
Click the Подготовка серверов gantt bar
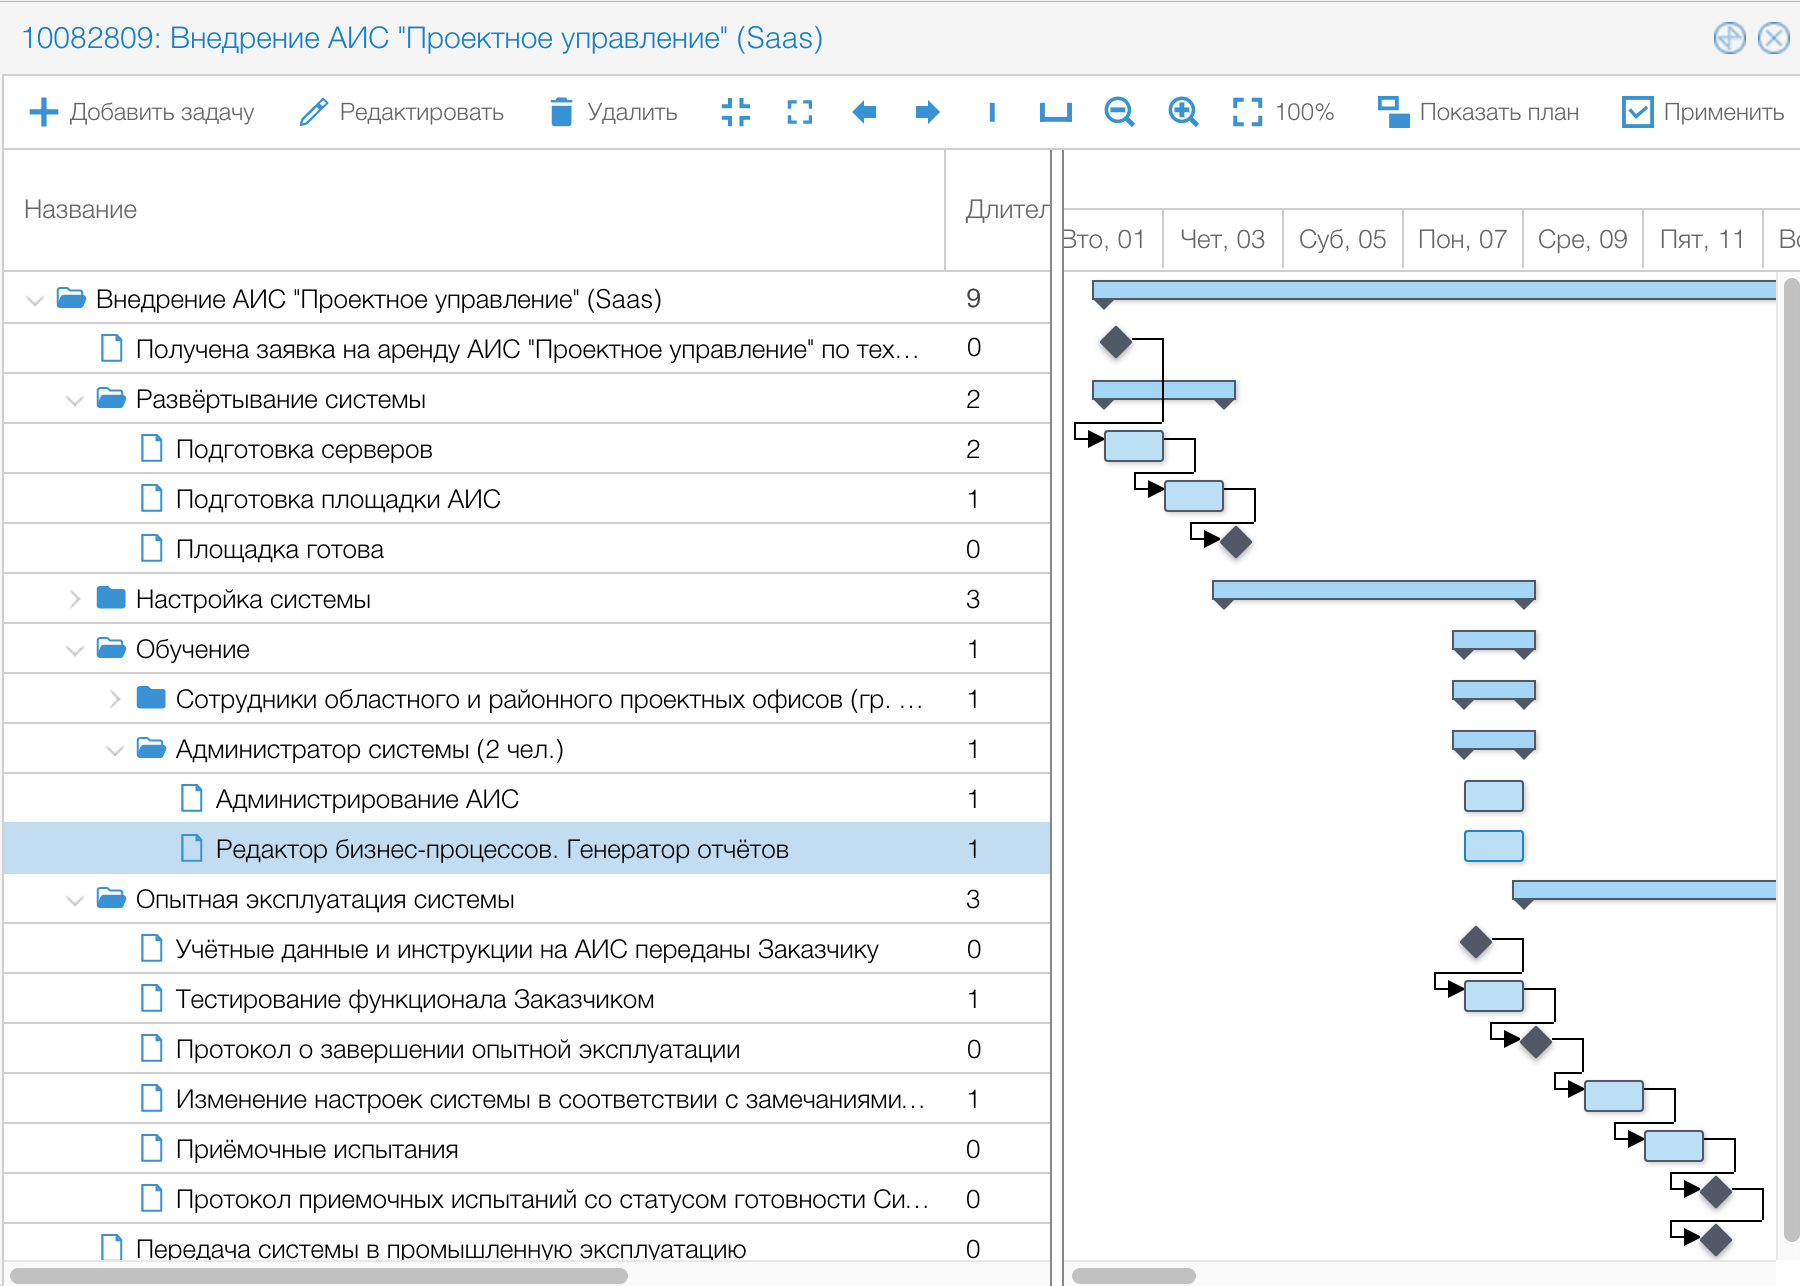1133,445
